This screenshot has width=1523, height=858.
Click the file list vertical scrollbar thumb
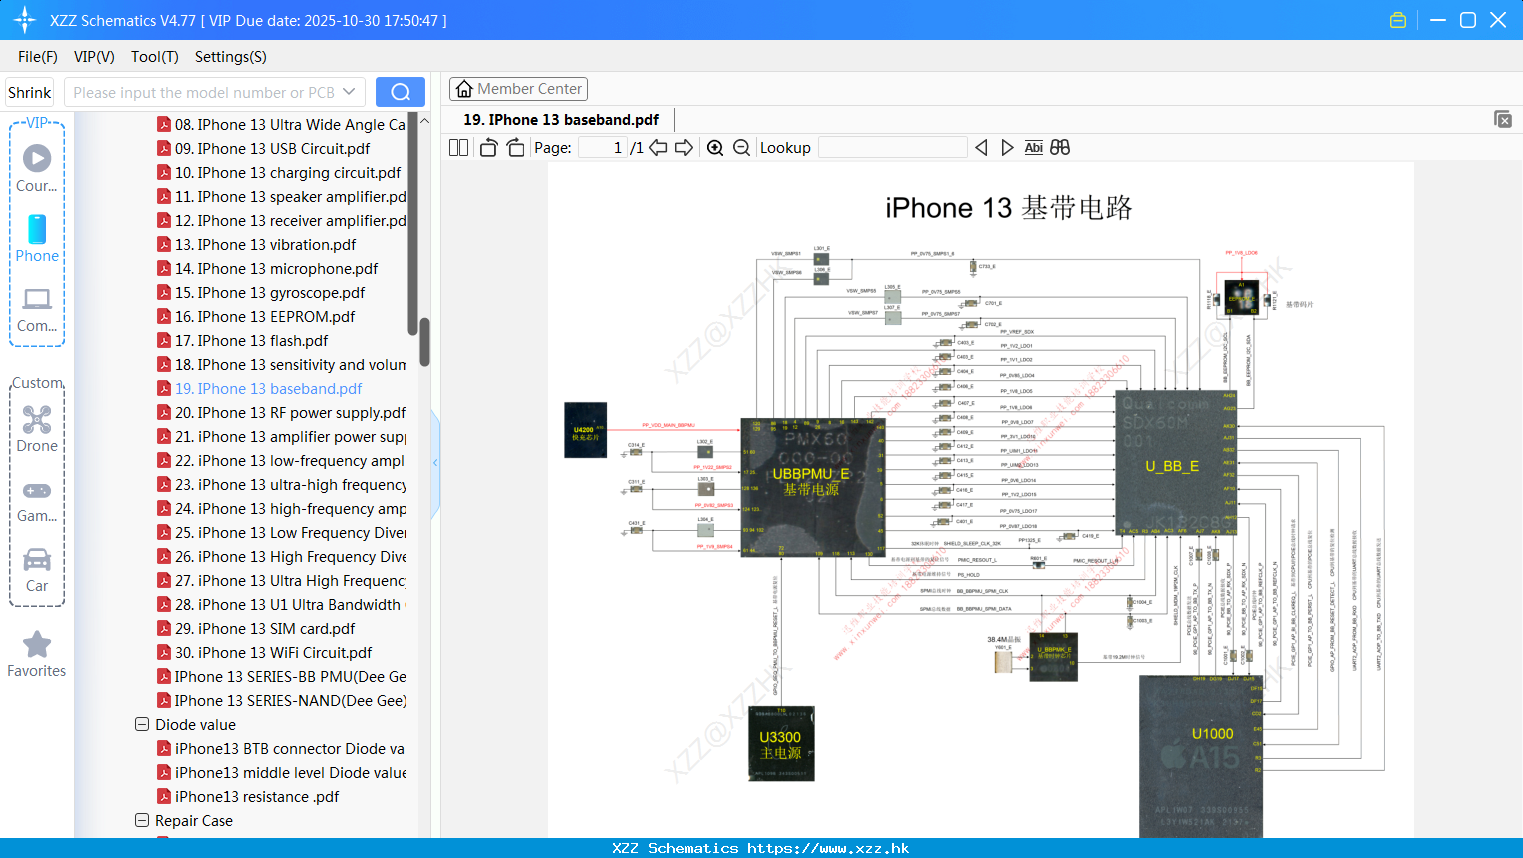[x=424, y=342]
